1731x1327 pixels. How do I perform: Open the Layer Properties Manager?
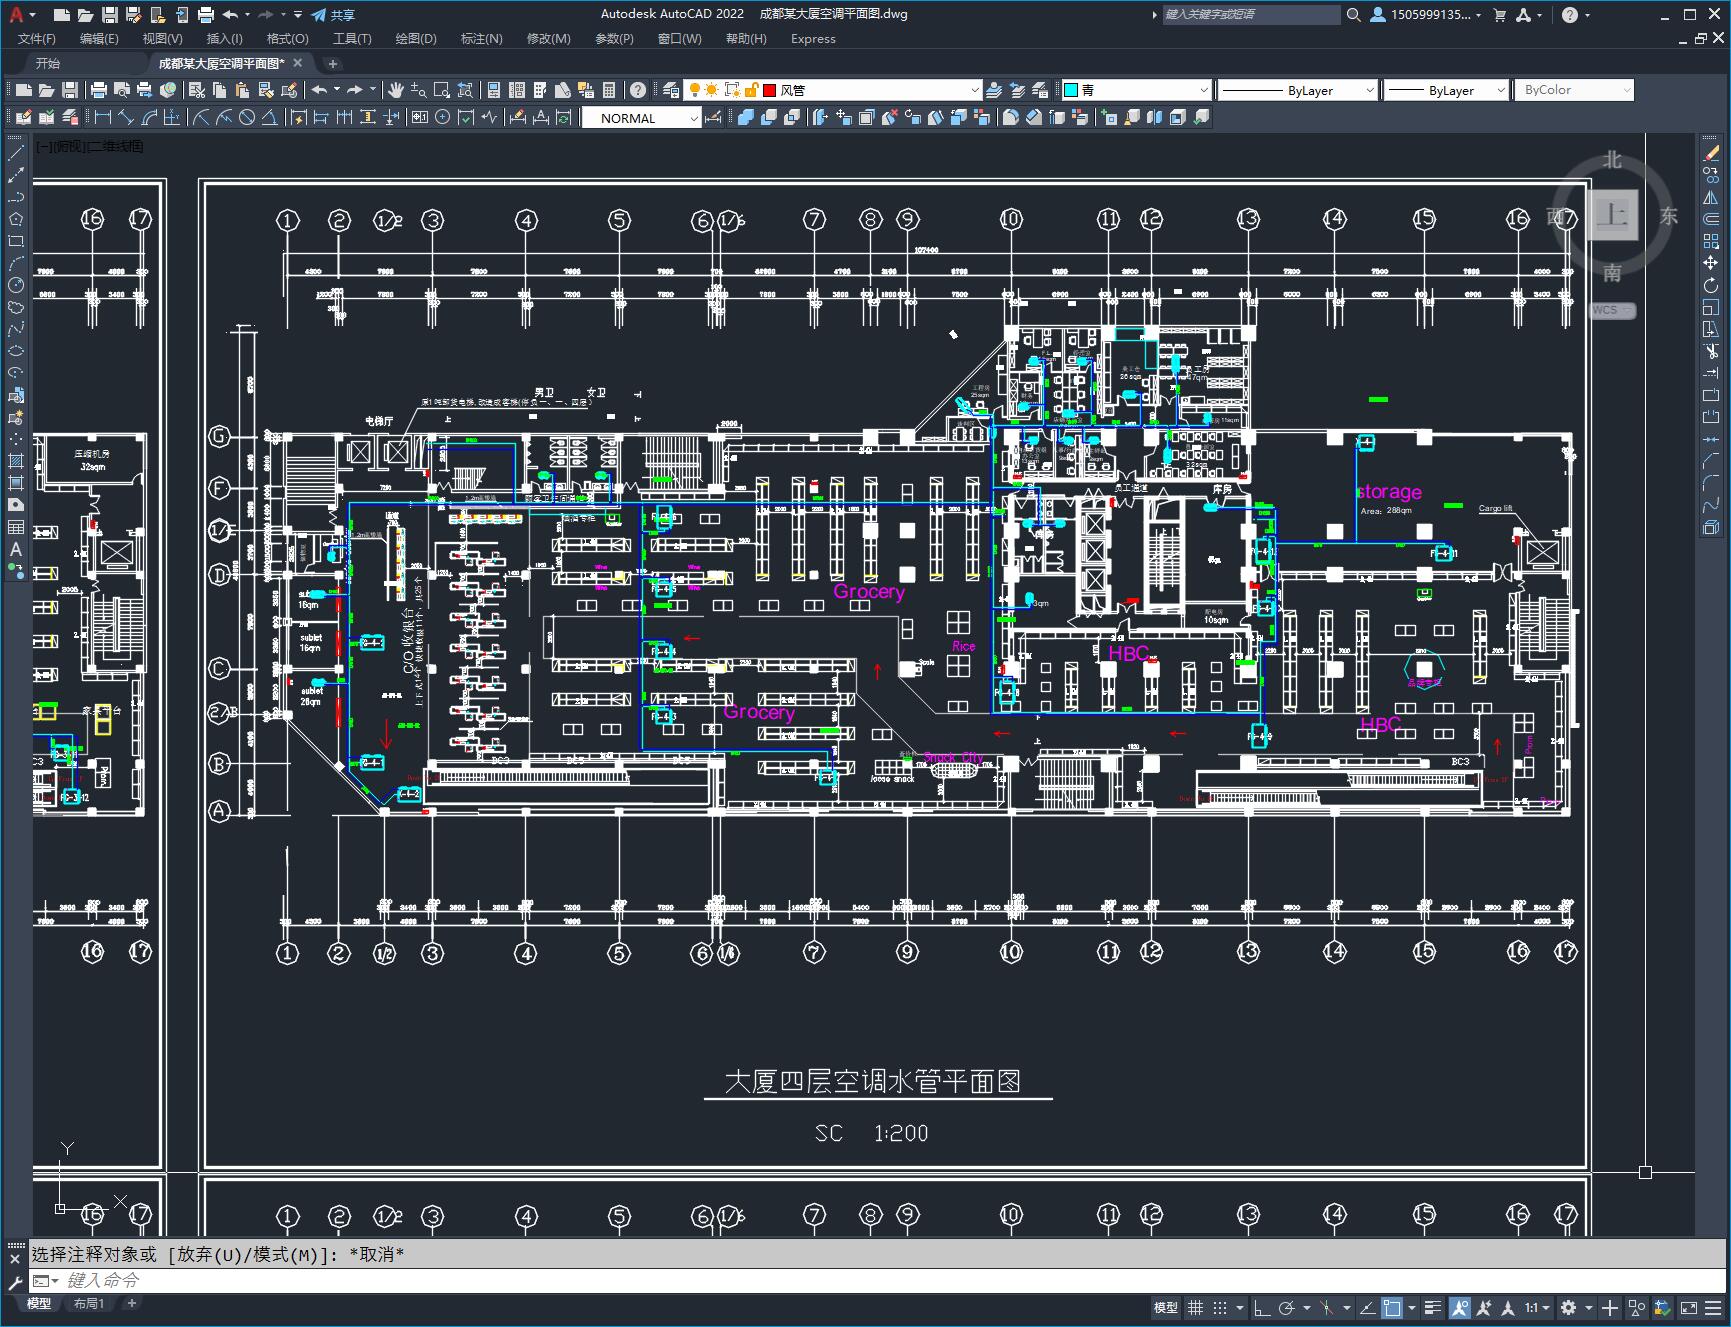(671, 90)
